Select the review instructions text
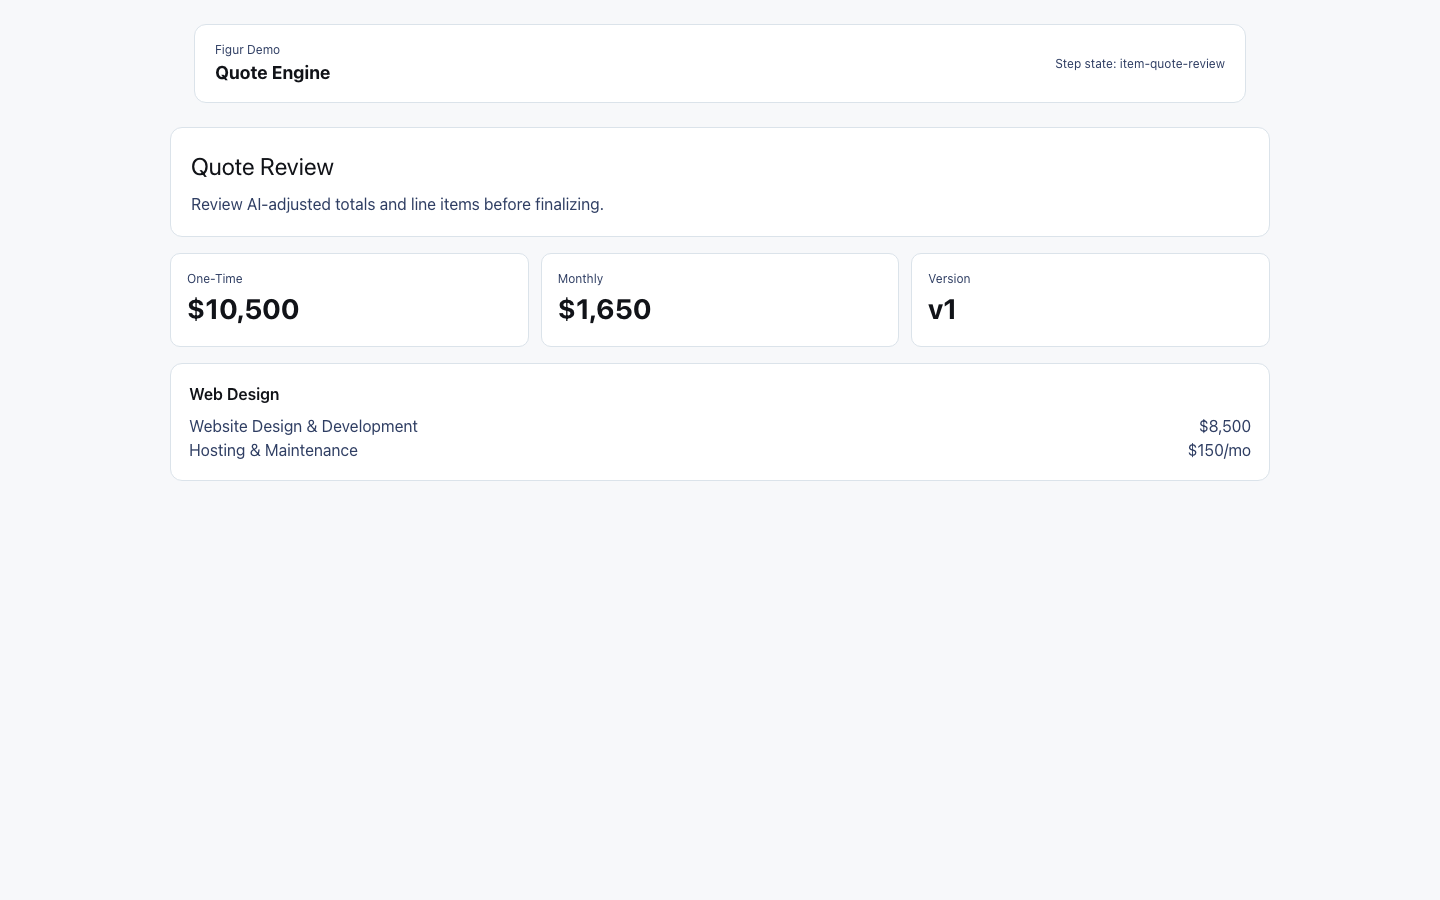The width and height of the screenshot is (1440, 900). pos(397,204)
